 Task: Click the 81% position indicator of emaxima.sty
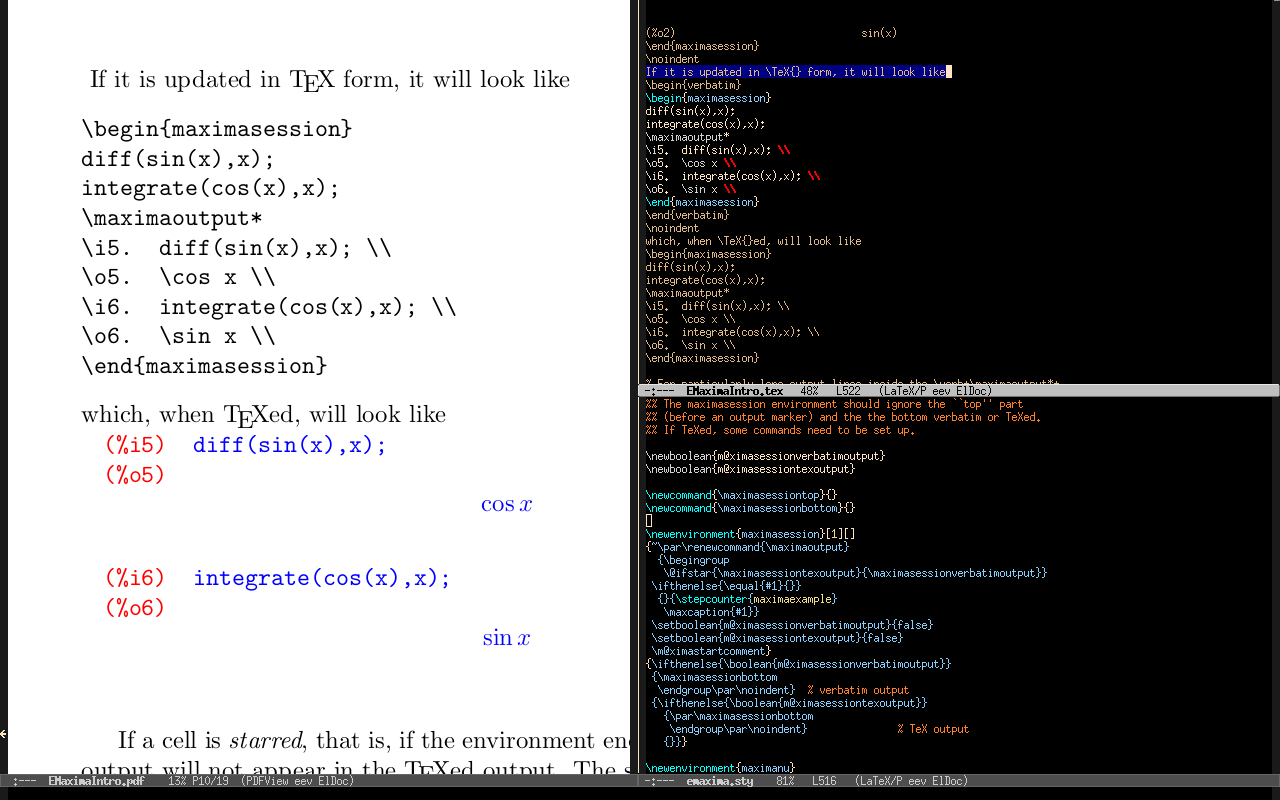click(784, 781)
